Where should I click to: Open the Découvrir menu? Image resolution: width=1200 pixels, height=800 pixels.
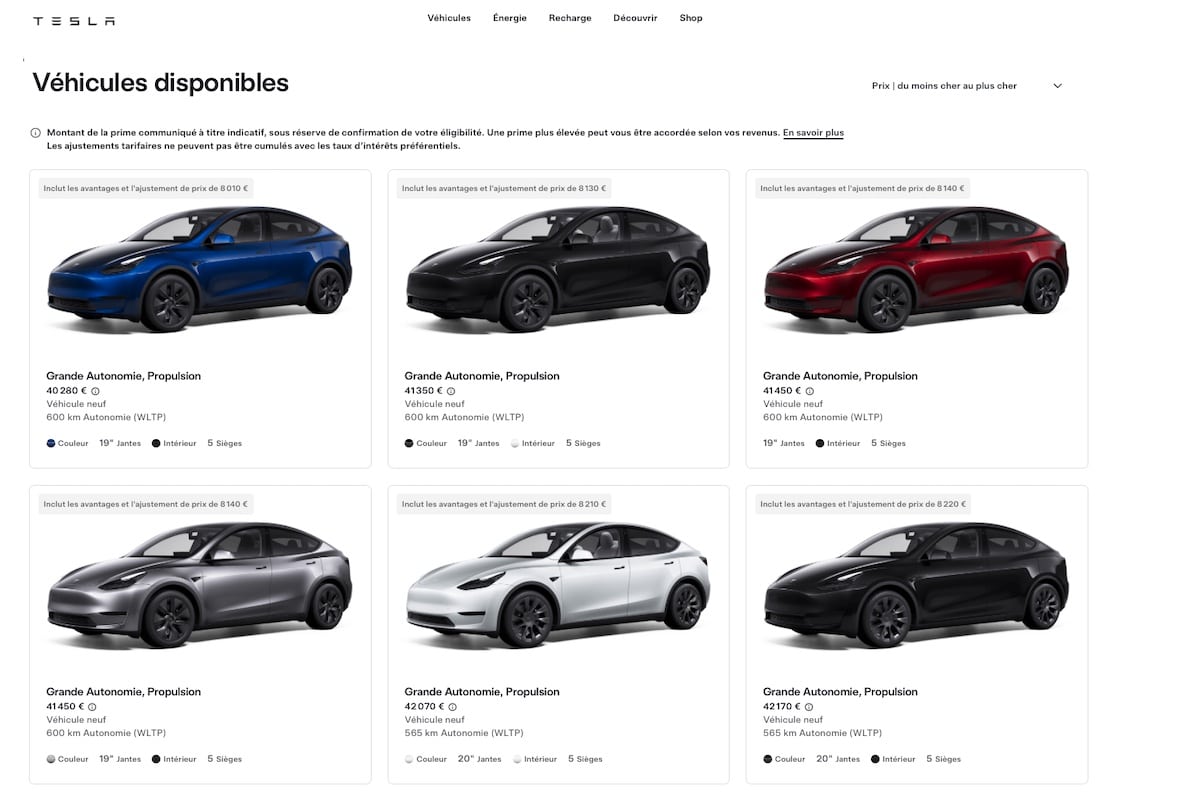(636, 18)
